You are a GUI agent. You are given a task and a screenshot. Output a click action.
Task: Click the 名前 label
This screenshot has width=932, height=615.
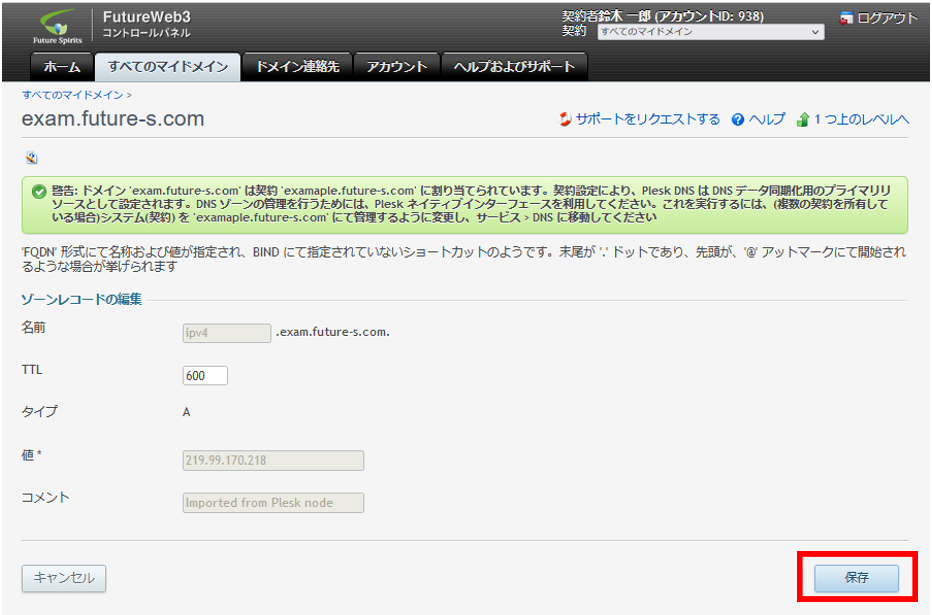tap(33, 327)
